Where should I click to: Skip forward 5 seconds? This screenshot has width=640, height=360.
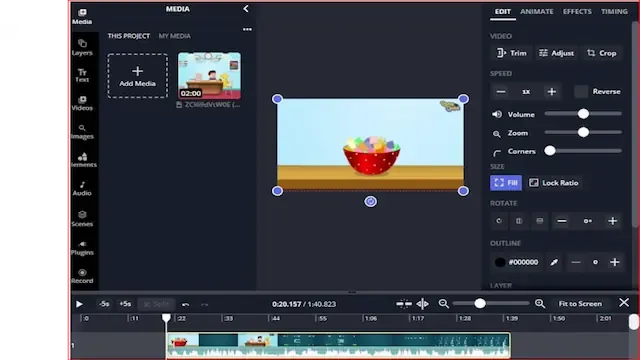(x=125, y=304)
